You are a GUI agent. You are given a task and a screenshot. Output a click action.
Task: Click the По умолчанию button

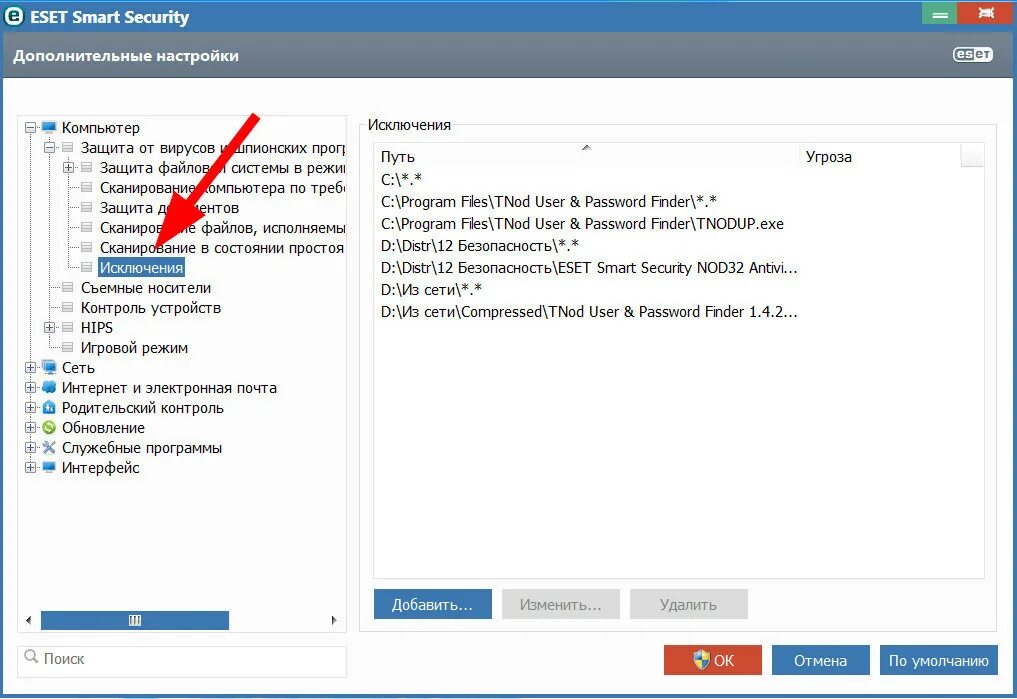click(x=939, y=660)
